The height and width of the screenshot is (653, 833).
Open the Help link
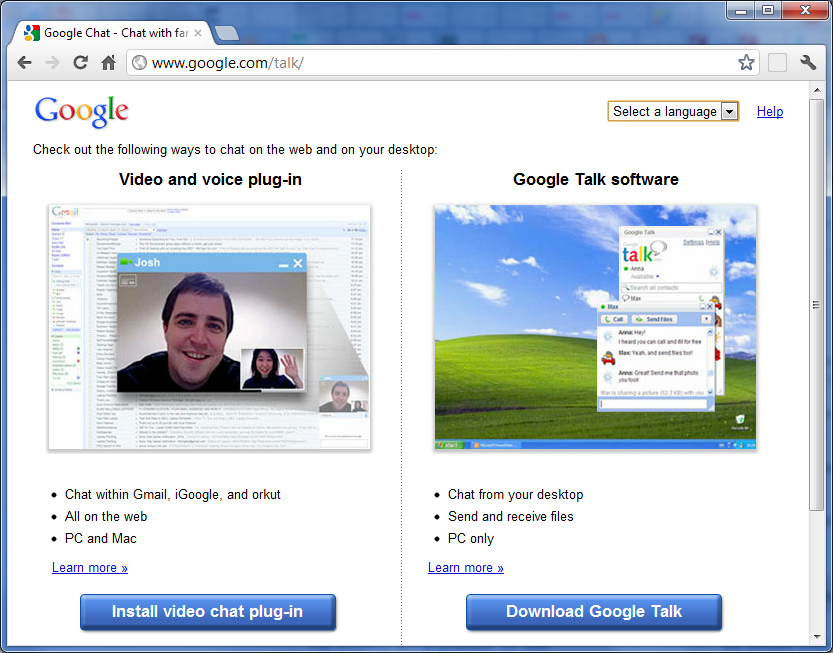(770, 112)
